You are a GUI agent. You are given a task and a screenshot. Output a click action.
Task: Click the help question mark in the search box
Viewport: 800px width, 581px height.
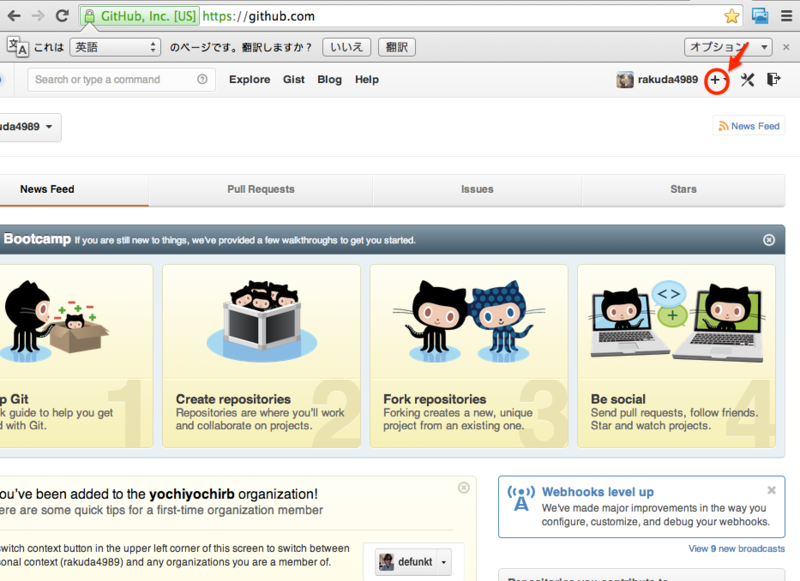[x=202, y=79]
